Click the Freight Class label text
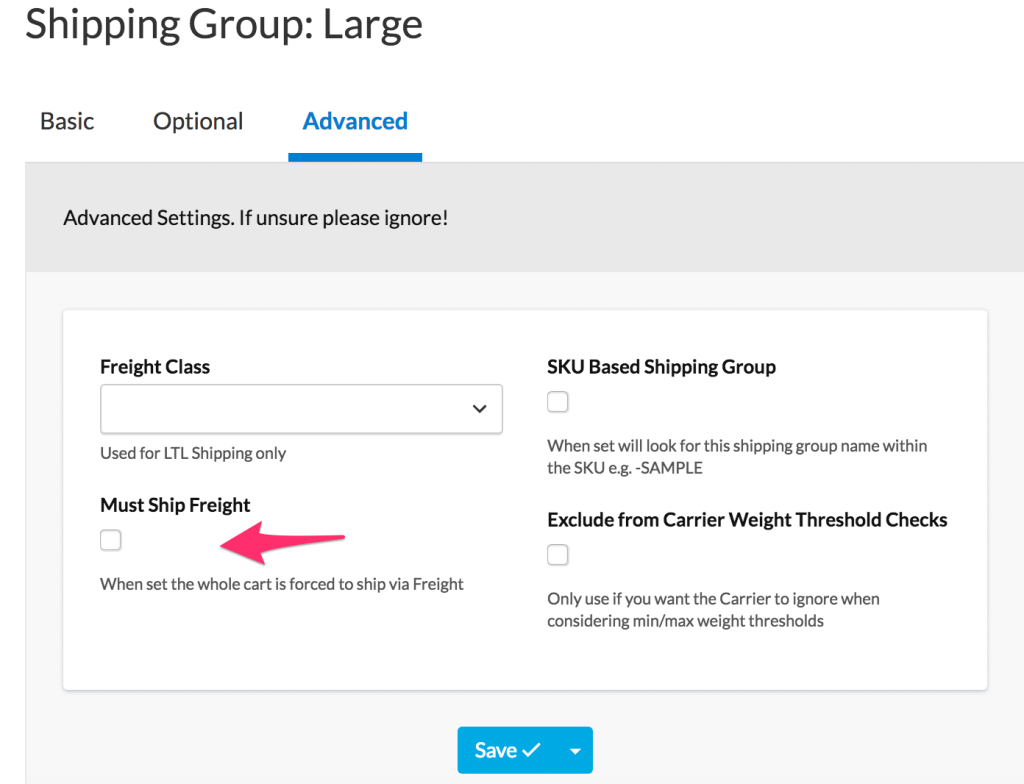1024x784 pixels. pos(155,367)
